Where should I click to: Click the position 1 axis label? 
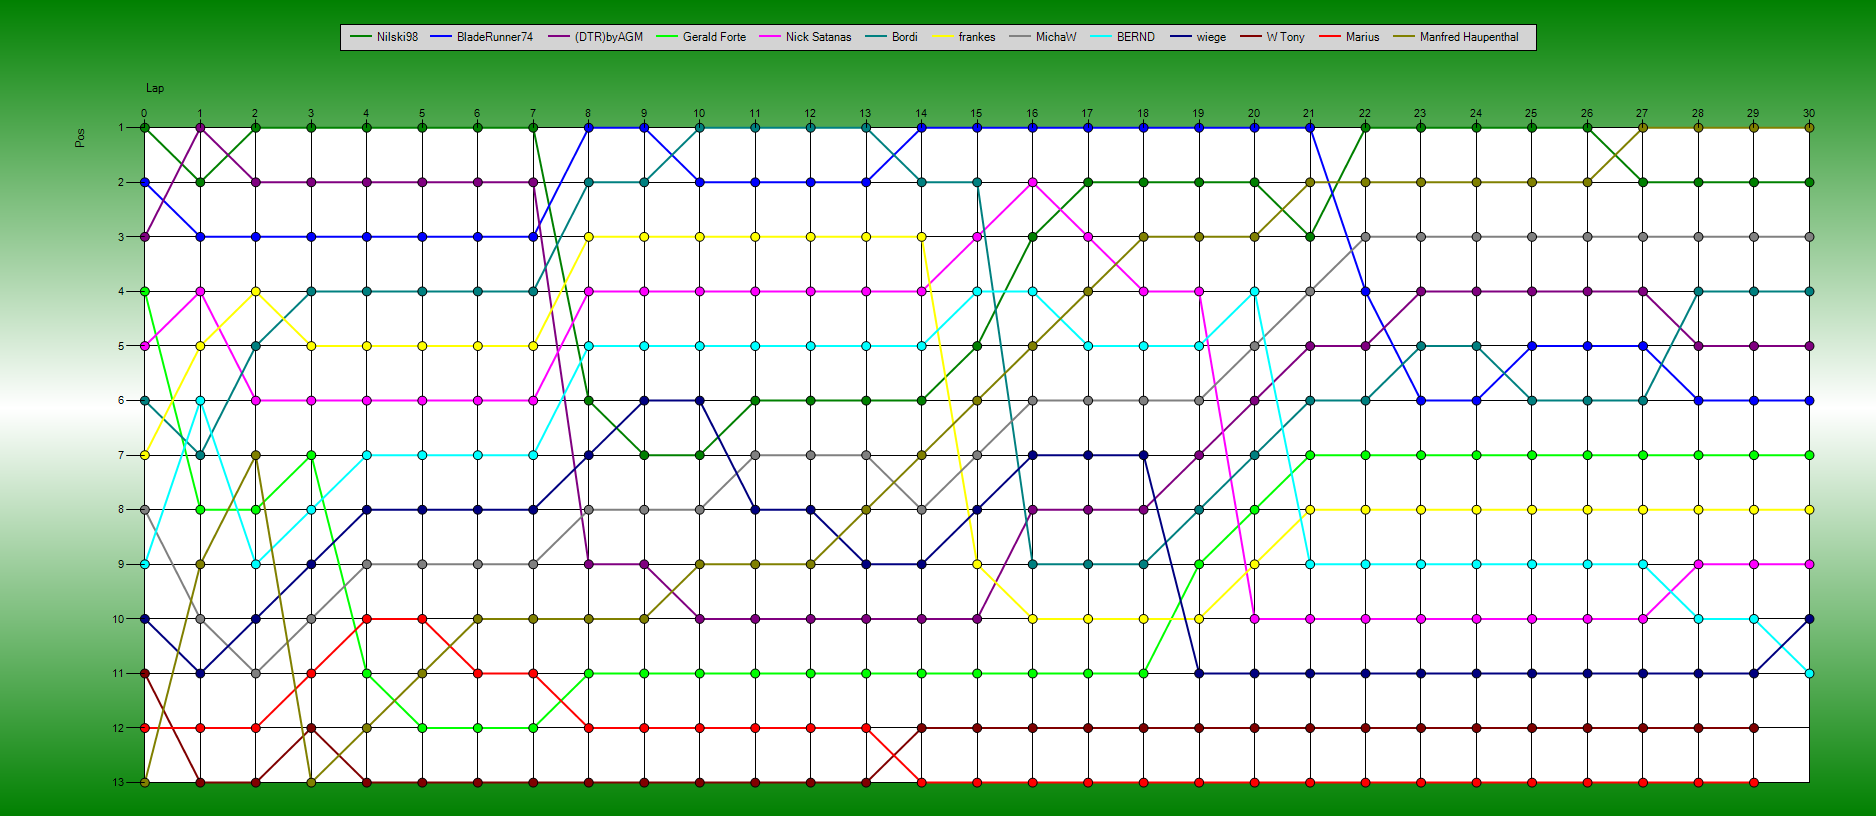point(121,128)
